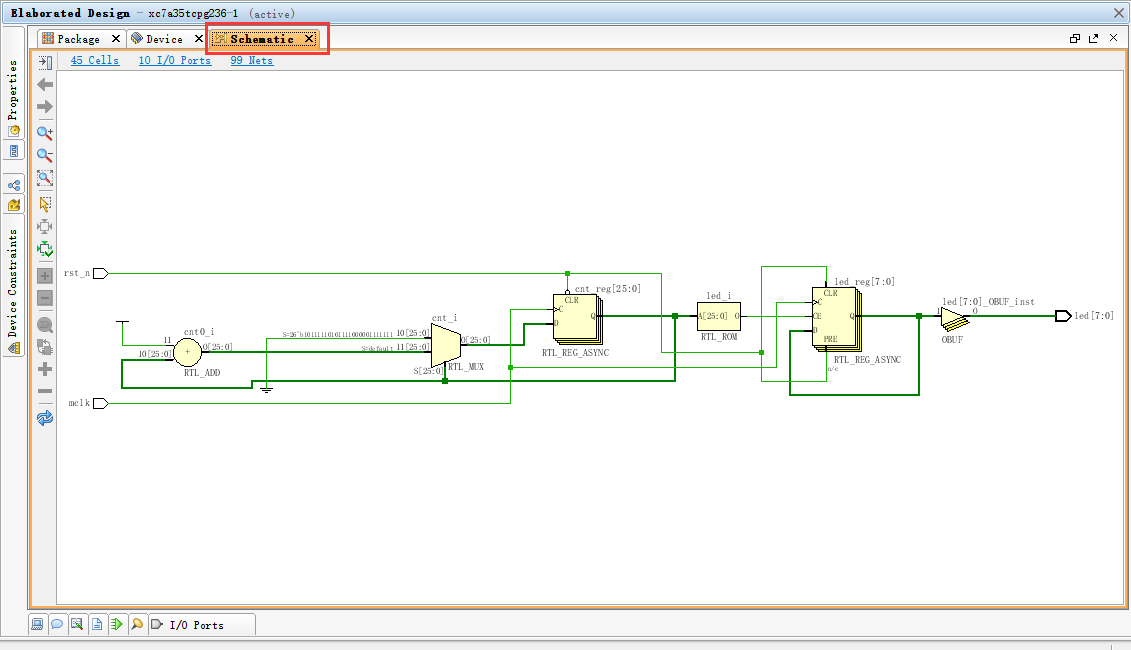Open the Find Results bottom tab icon
The height and width of the screenshot is (650, 1131).
coord(137,624)
